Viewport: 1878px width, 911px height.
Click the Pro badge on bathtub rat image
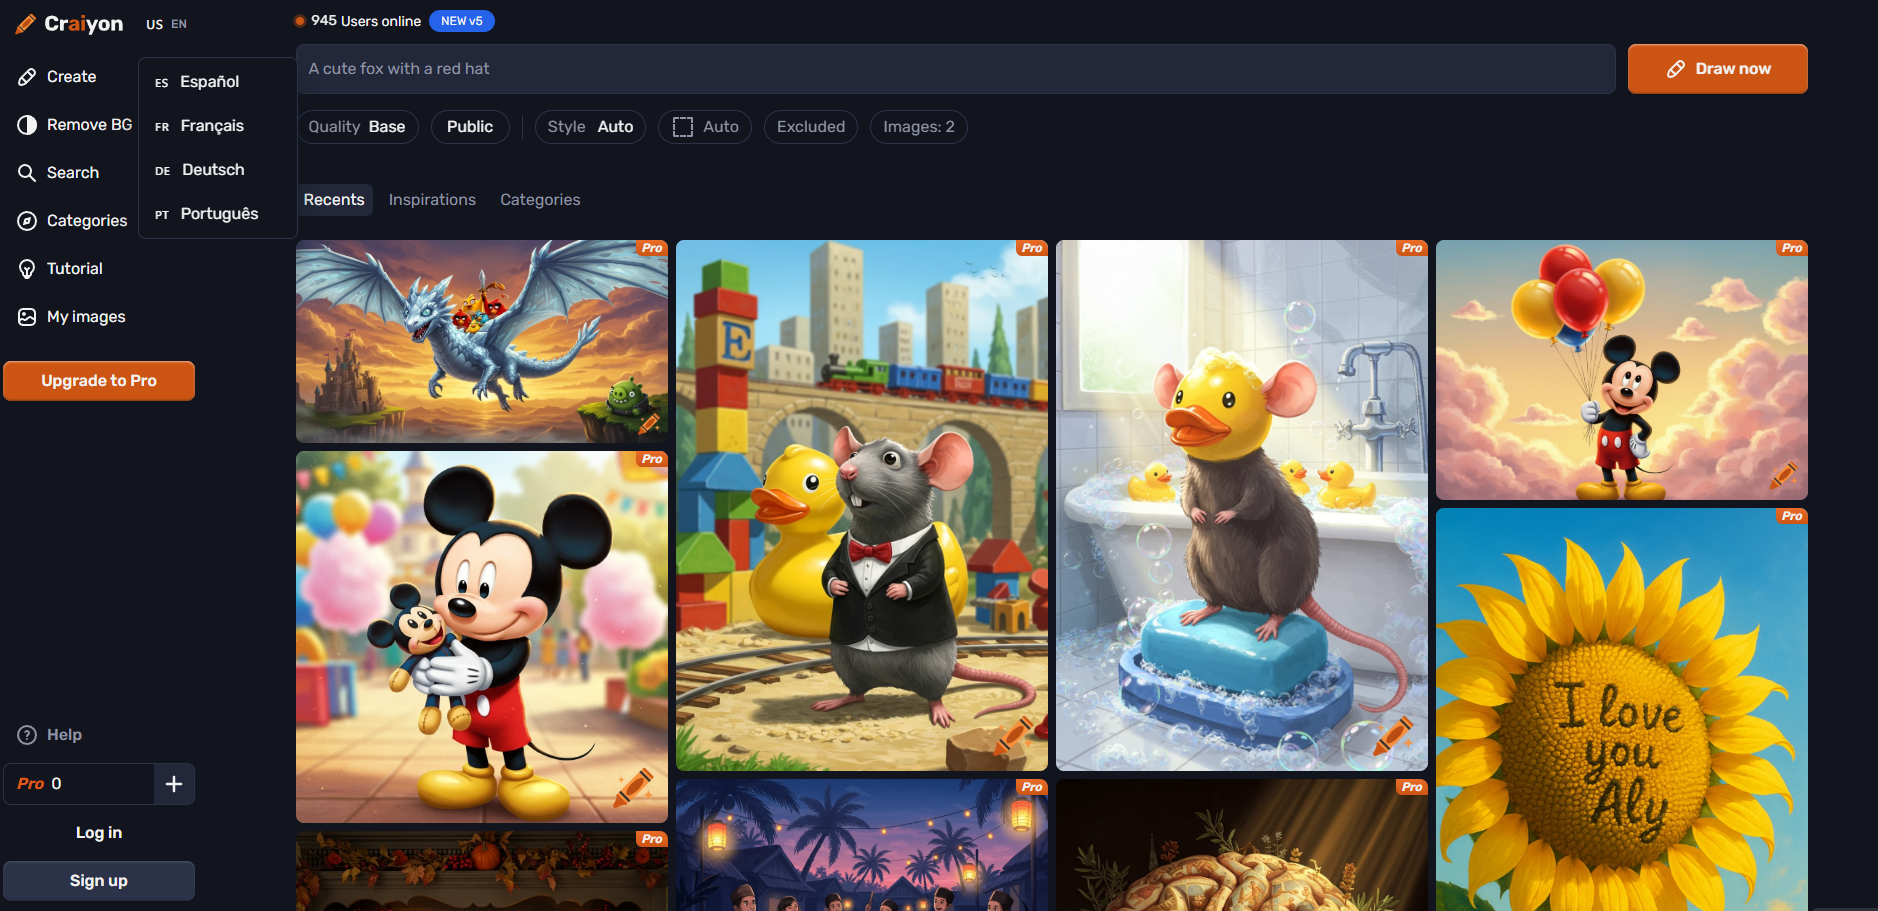[1412, 248]
